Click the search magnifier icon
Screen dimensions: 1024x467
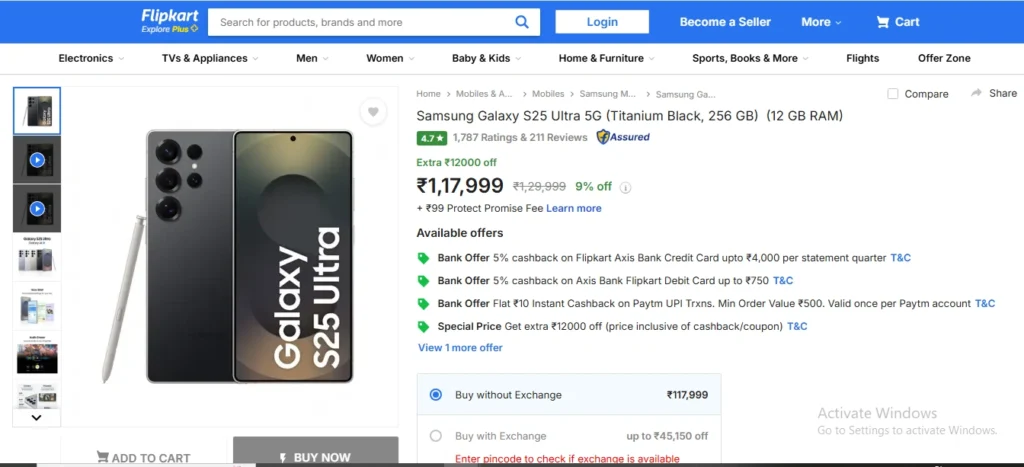tap(522, 22)
